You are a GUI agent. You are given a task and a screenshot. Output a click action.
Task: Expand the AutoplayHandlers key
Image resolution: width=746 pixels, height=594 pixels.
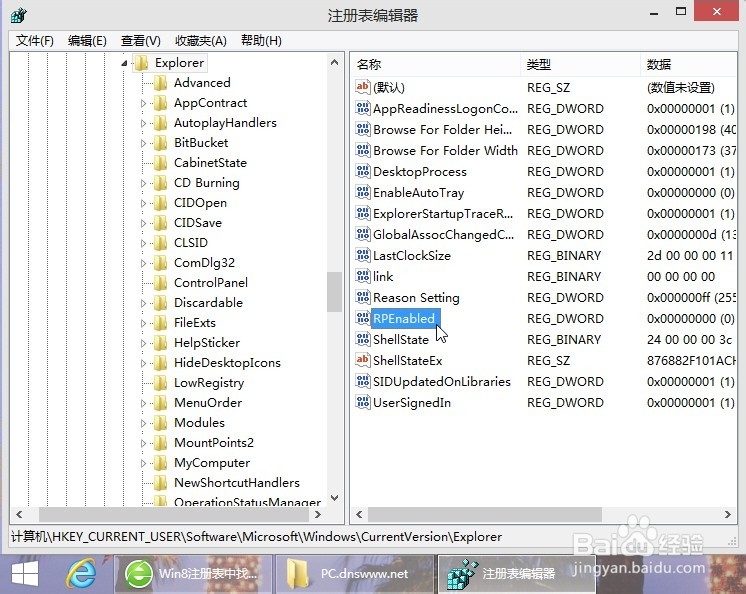pos(143,123)
